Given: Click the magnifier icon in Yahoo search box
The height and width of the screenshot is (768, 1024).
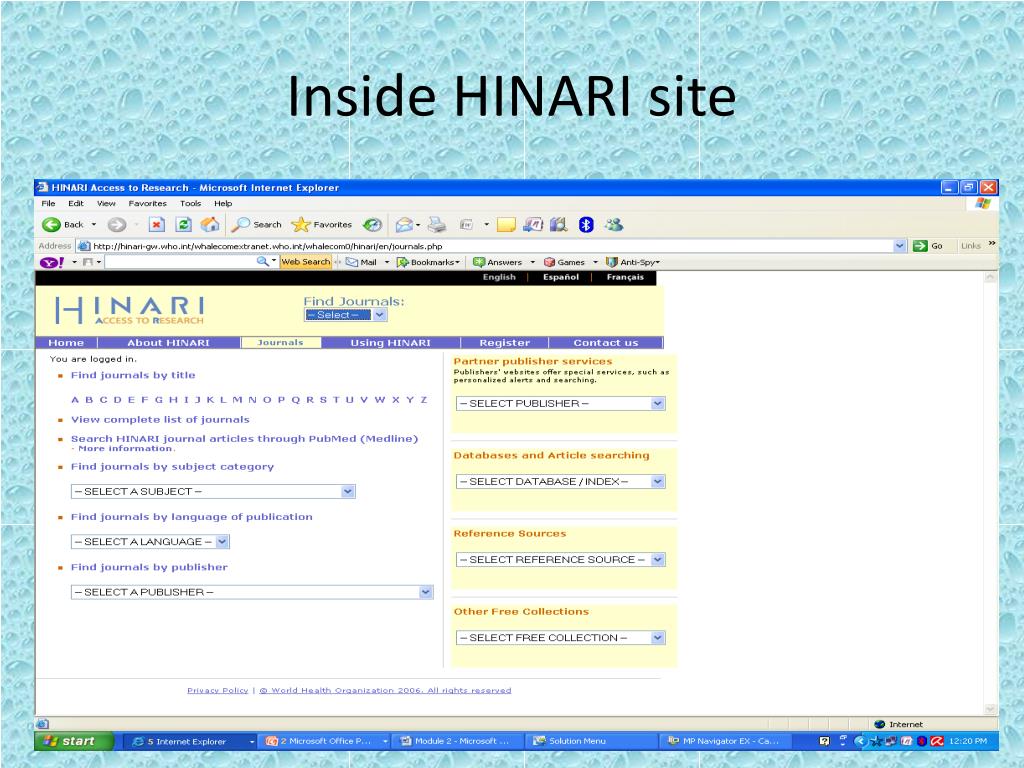Looking at the screenshot, I should tap(263, 262).
